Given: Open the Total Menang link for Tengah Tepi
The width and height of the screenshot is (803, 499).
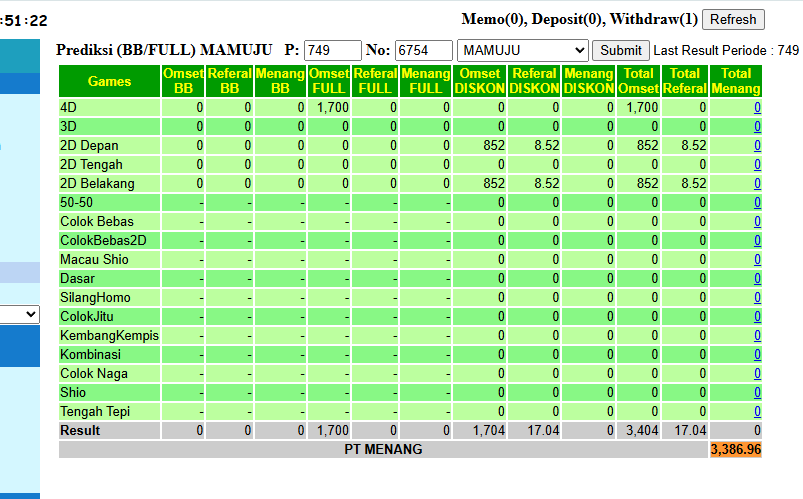Looking at the screenshot, I should (757, 411).
